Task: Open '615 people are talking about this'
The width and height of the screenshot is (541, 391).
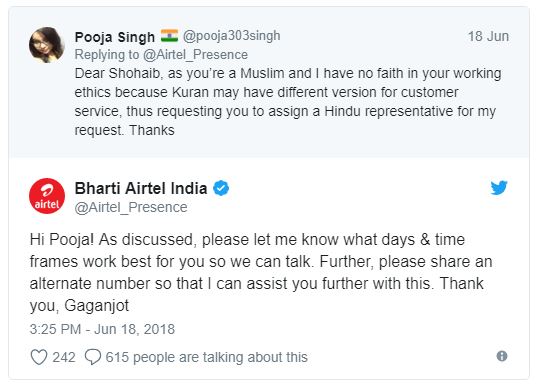Action: click(206, 357)
